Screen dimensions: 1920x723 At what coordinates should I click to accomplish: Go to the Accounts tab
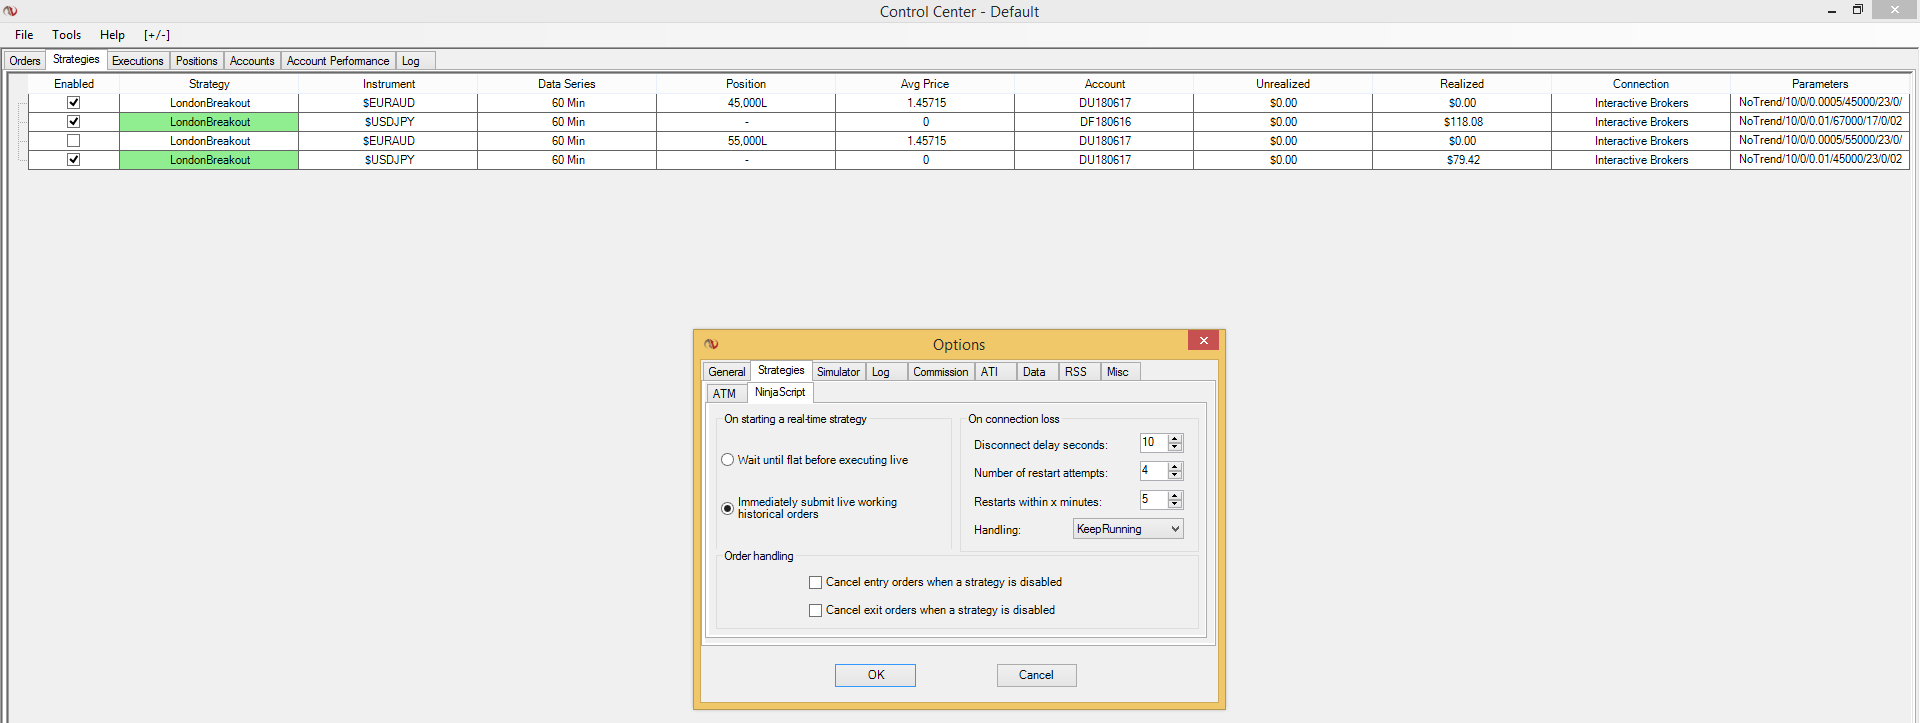click(x=252, y=61)
